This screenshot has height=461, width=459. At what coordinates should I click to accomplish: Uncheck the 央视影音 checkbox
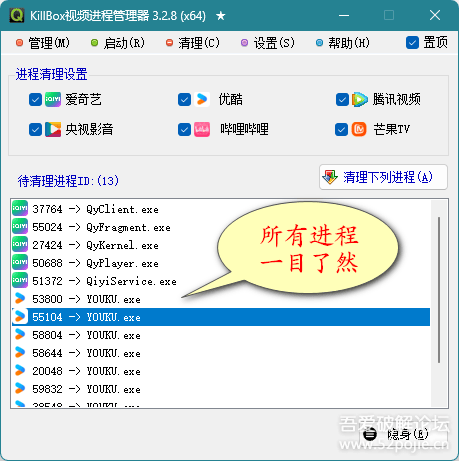coord(35,130)
